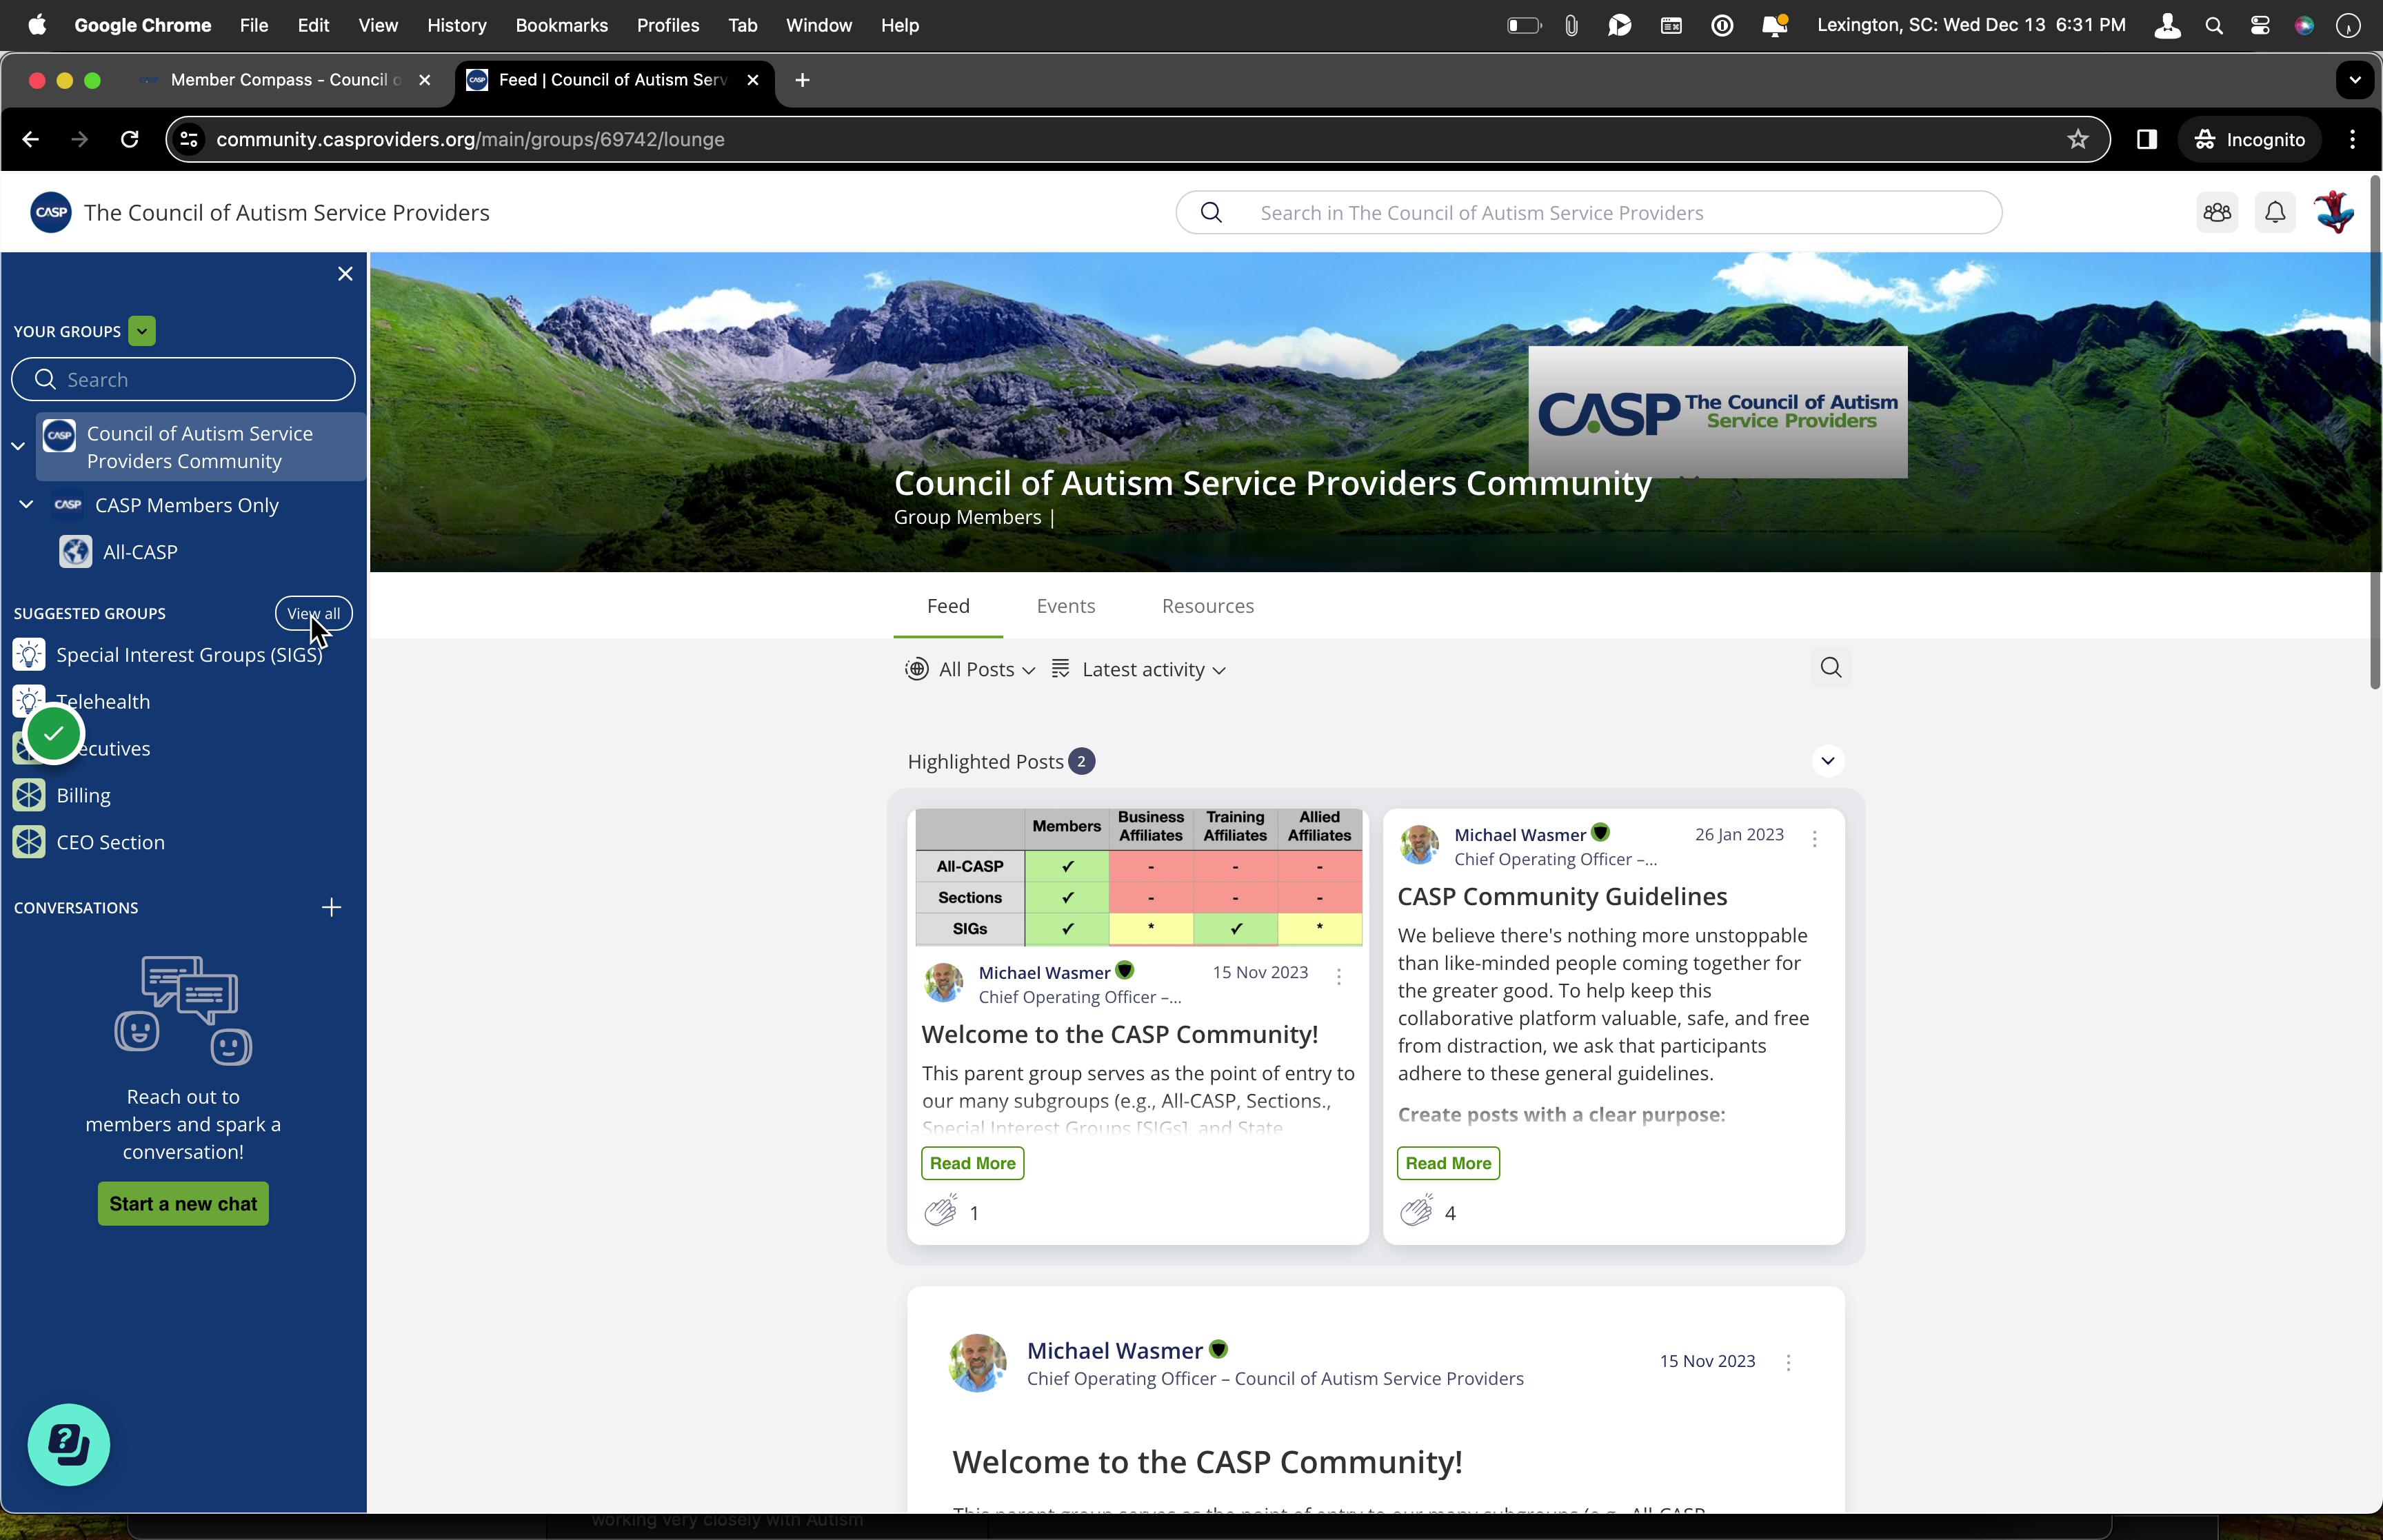Screen dimensions: 2383x1540
Task: Open options menu on CASP Community Guidelines post
Action: click(1814, 838)
